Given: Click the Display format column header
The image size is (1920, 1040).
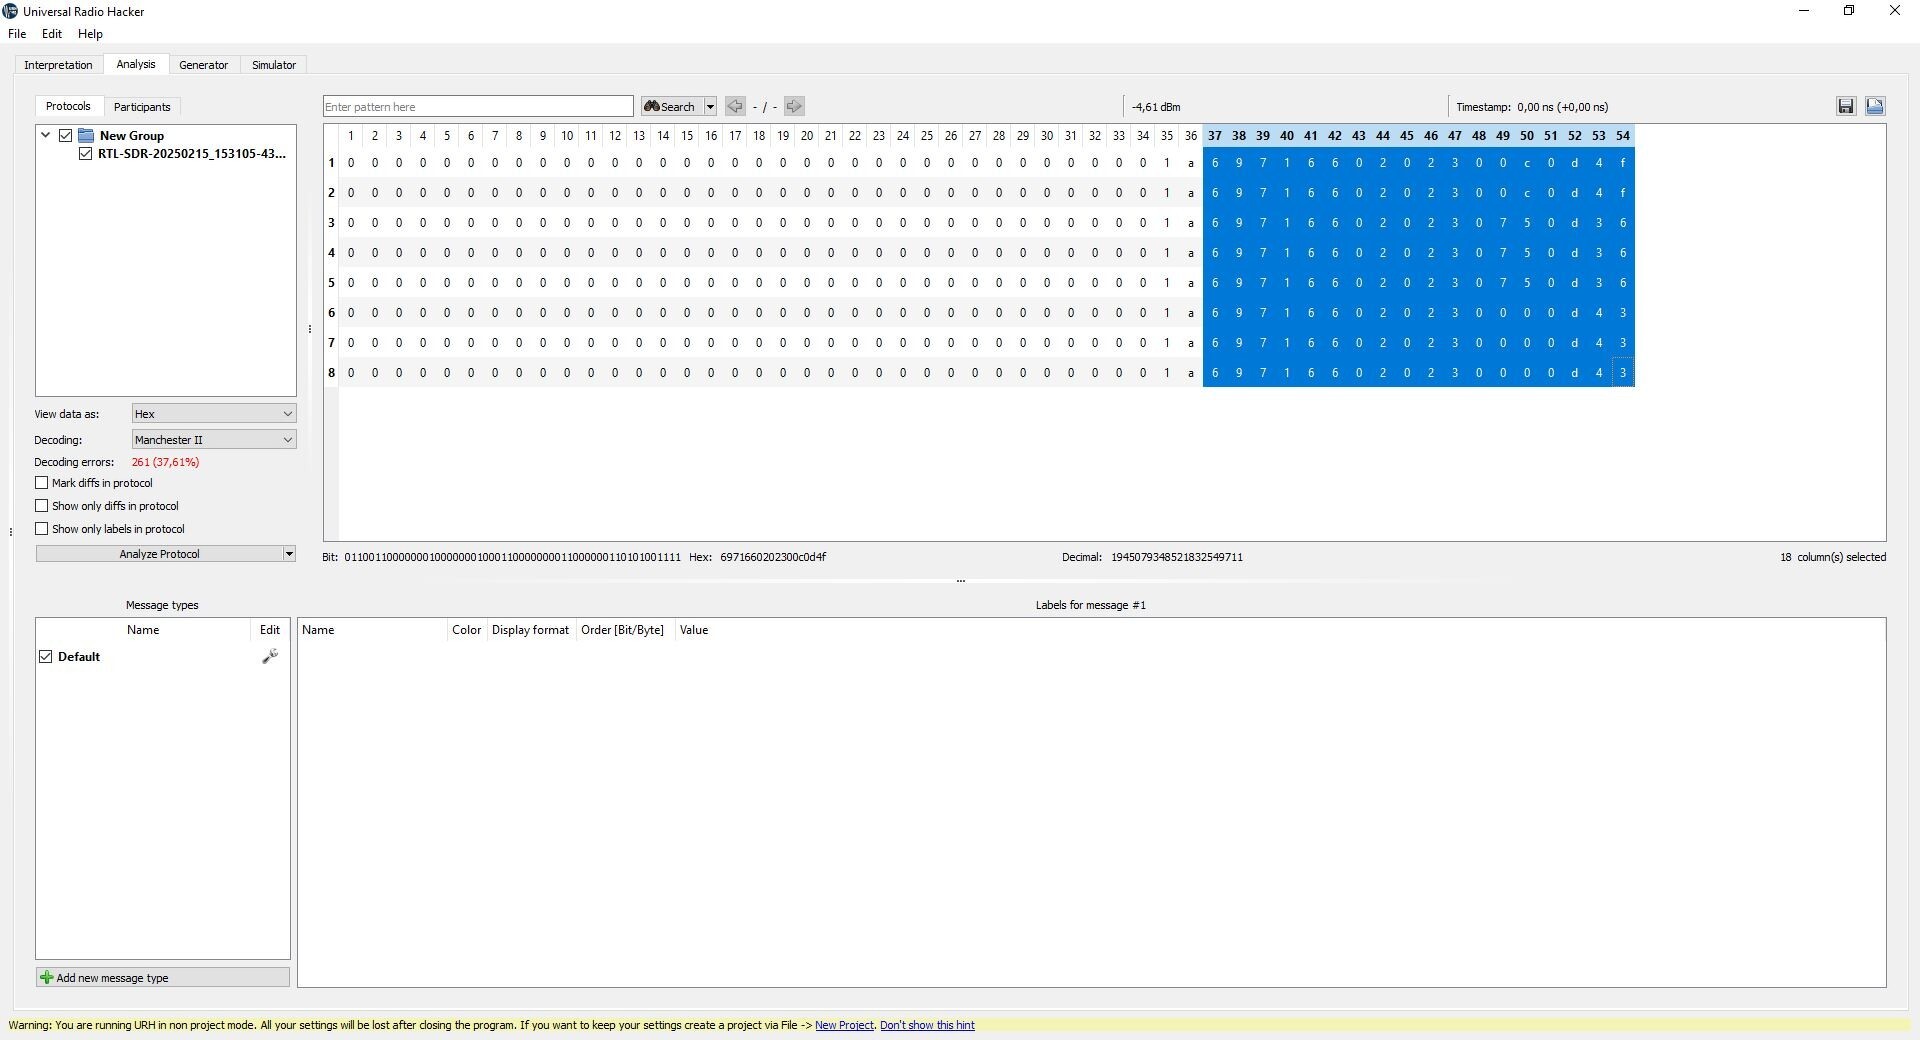Looking at the screenshot, I should 530,630.
